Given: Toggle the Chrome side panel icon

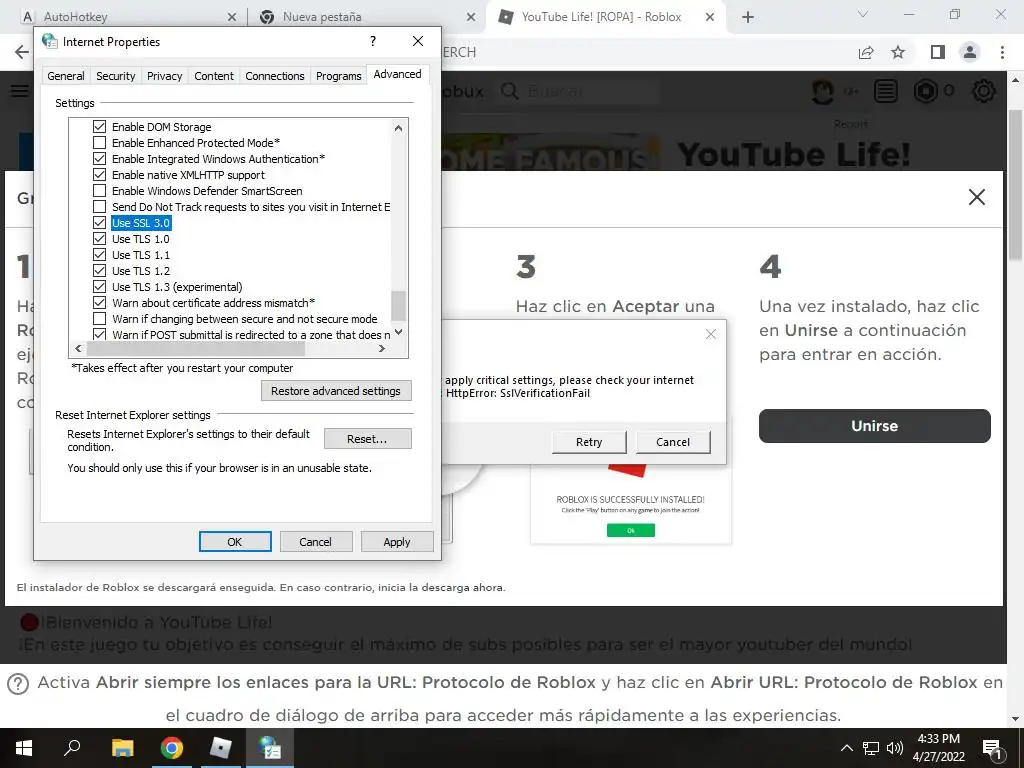Looking at the screenshot, I should pyautogui.click(x=938, y=52).
